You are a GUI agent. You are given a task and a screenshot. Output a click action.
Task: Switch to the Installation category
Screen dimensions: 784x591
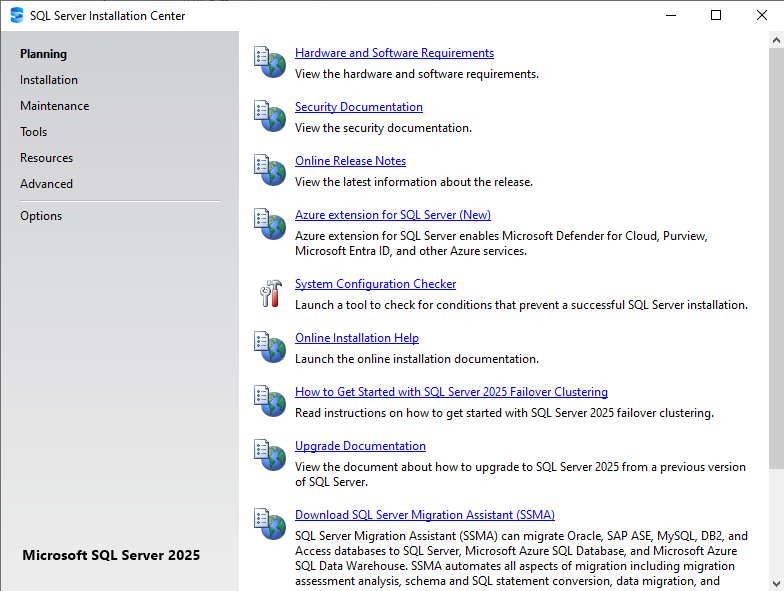(49, 80)
